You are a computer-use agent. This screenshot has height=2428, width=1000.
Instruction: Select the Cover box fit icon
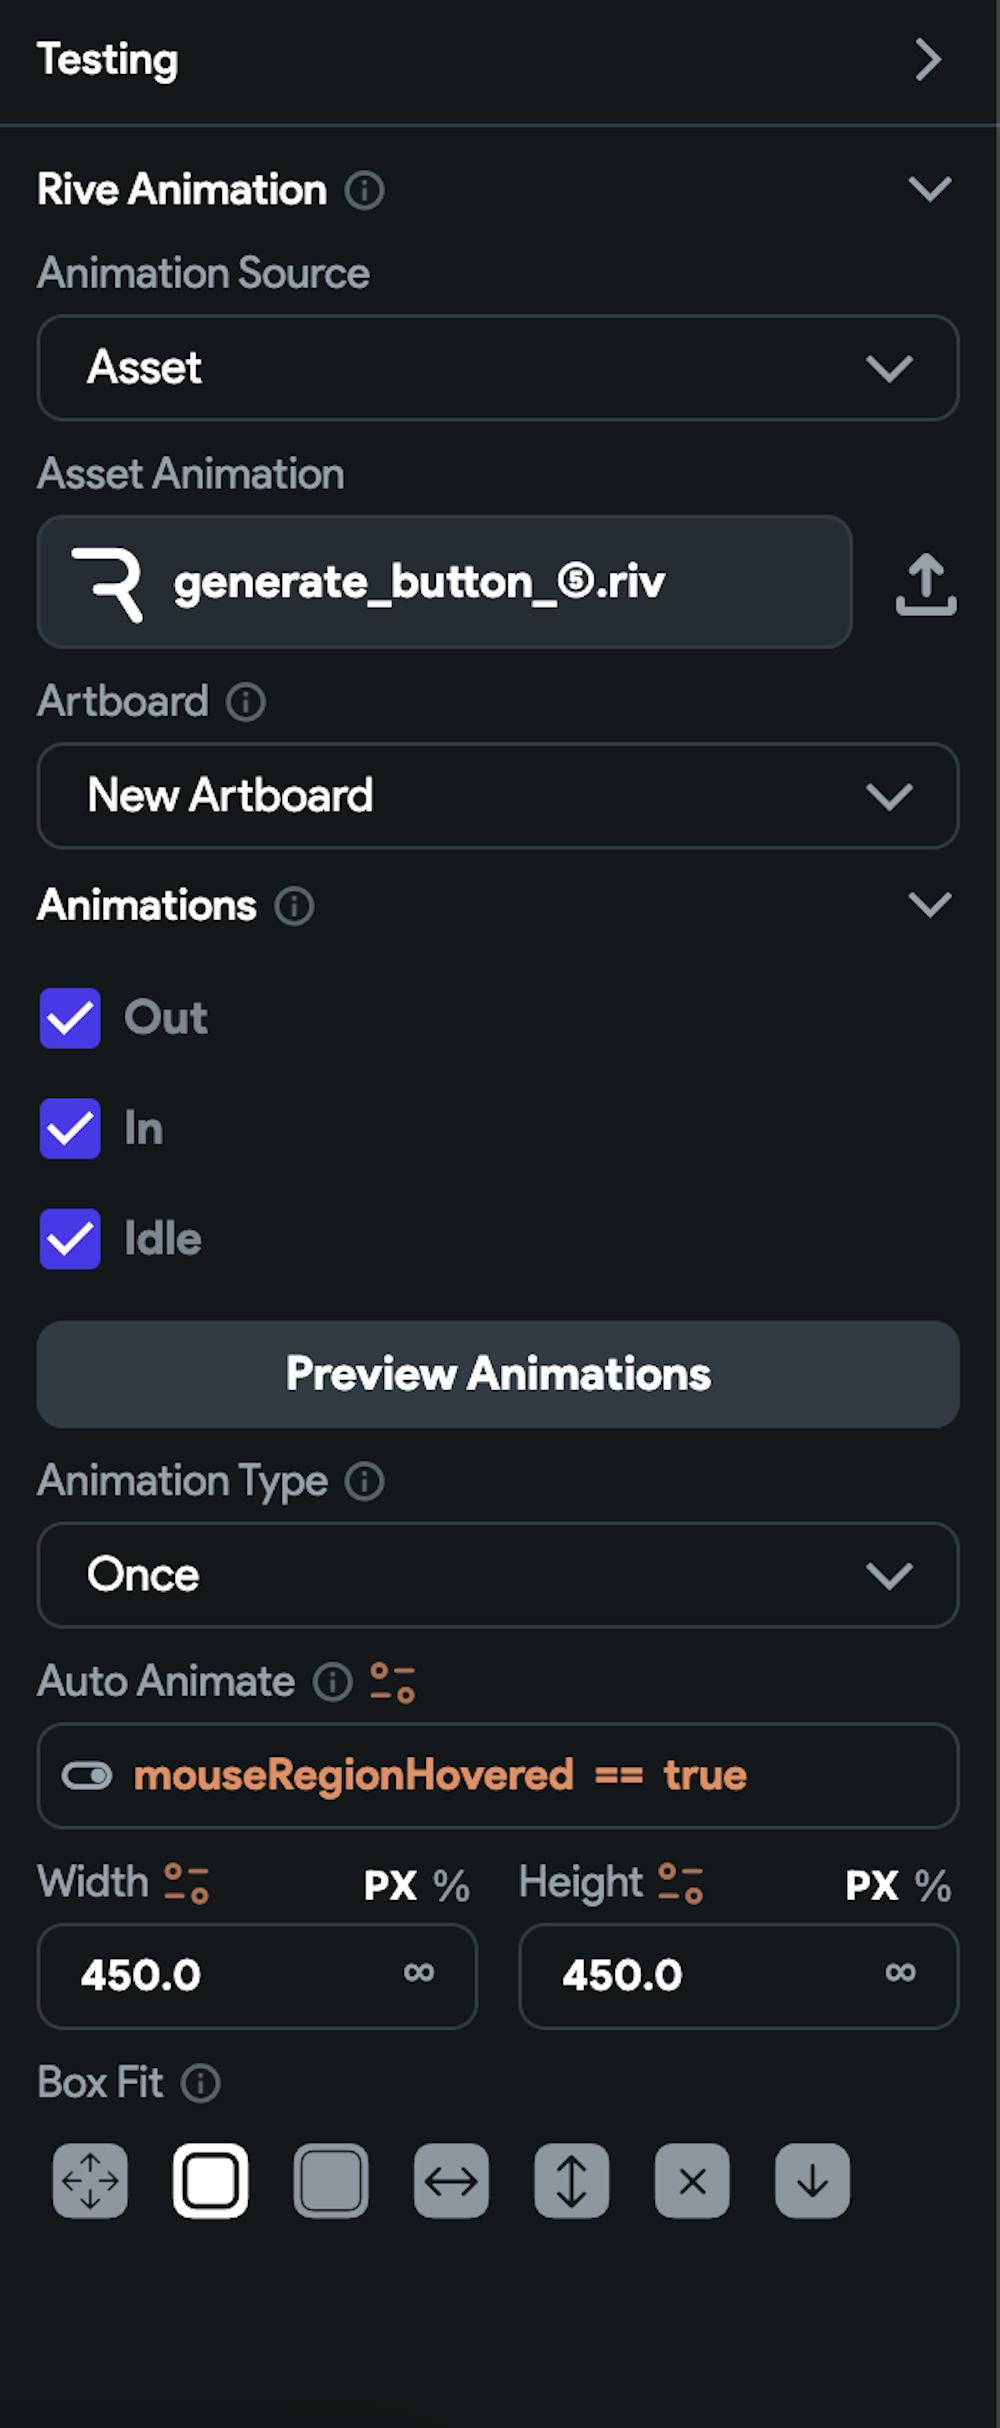331,2181
